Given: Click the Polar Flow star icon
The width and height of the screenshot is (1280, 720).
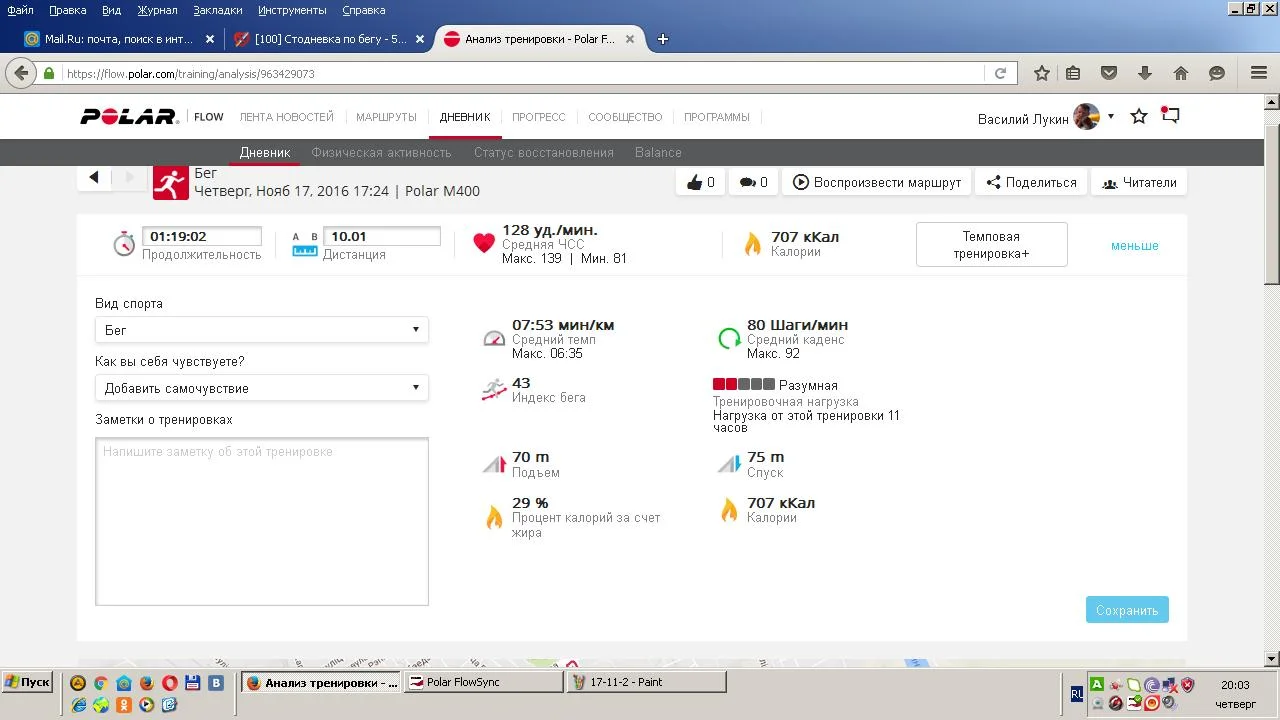Looking at the screenshot, I should (x=1139, y=117).
